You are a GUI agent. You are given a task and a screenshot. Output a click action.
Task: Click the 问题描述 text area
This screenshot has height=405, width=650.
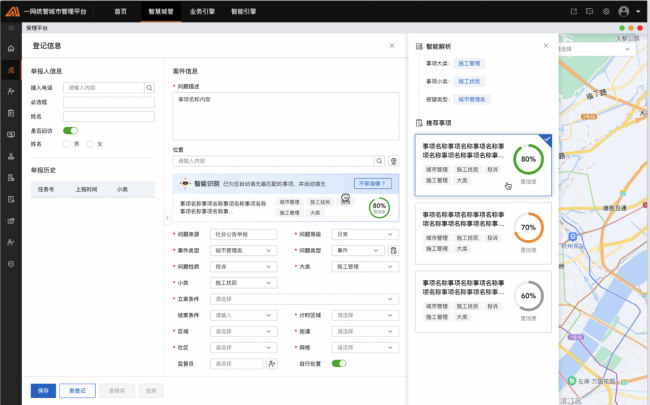[x=286, y=114]
